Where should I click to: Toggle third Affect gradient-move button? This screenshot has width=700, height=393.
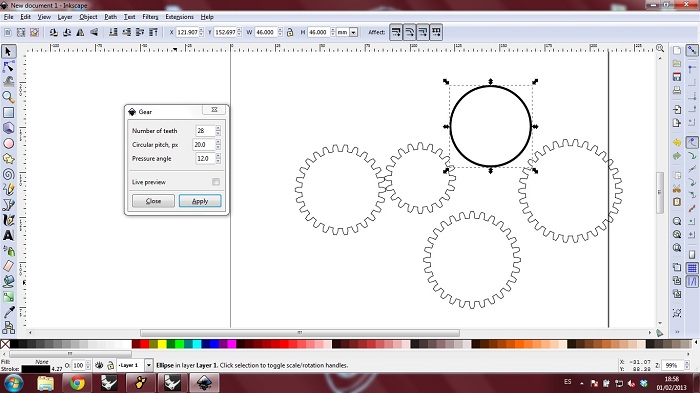422,32
